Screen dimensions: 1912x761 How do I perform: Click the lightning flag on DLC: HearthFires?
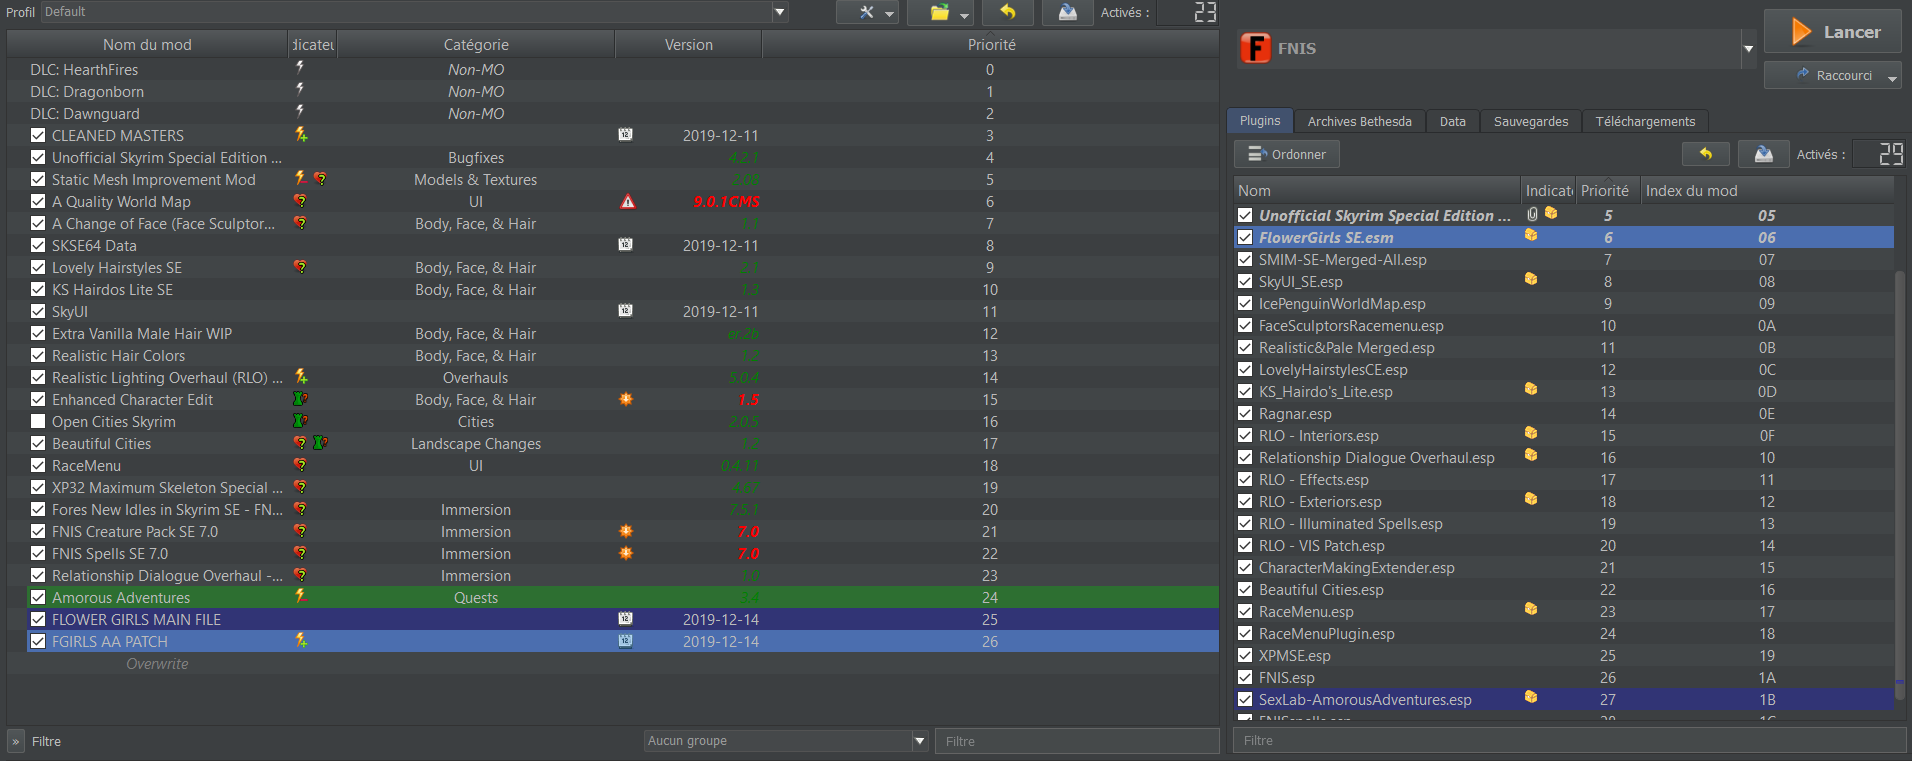click(x=300, y=68)
